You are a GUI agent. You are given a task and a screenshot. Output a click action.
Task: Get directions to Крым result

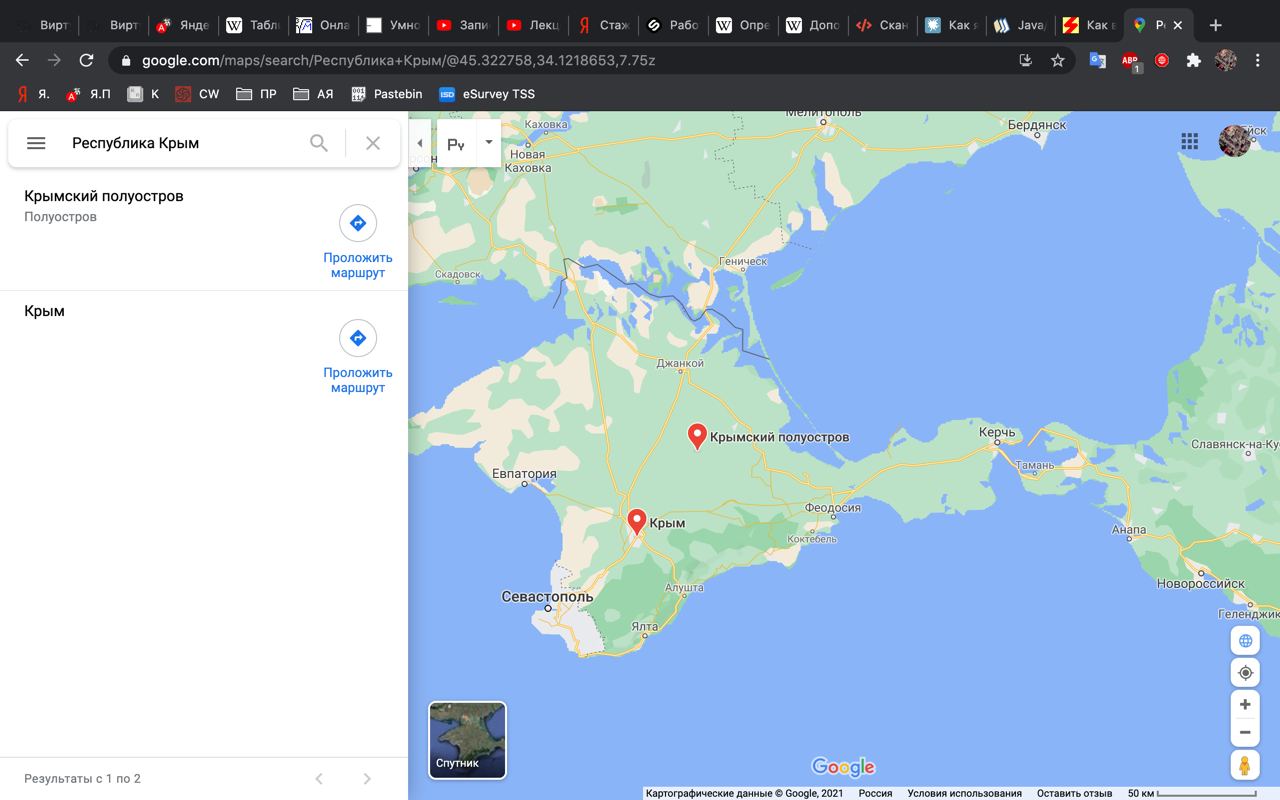pyautogui.click(x=358, y=357)
